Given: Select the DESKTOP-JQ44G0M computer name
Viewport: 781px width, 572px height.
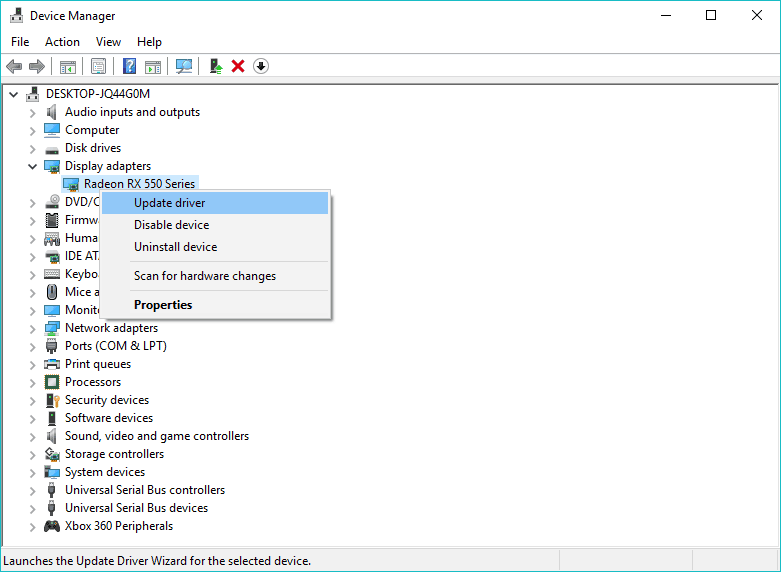Looking at the screenshot, I should click(98, 94).
